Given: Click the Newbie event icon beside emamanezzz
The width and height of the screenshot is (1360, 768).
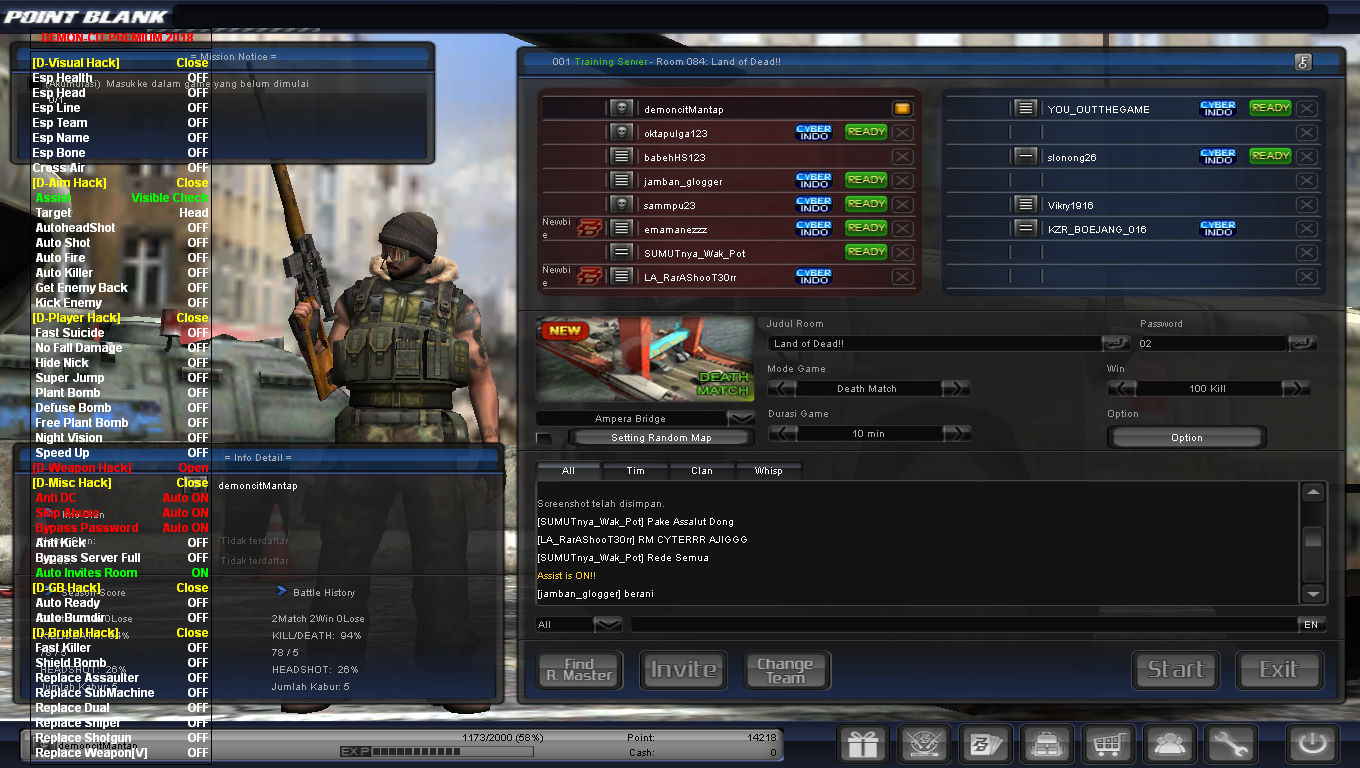Looking at the screenshot, I should click(589, 229).
